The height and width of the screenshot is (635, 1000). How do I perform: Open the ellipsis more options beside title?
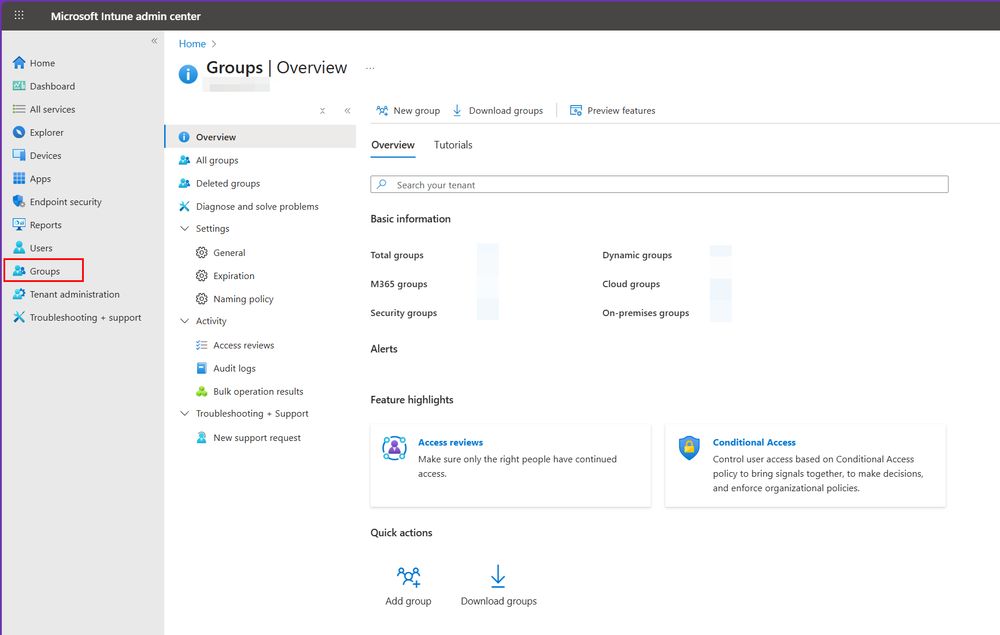[370, 68]
